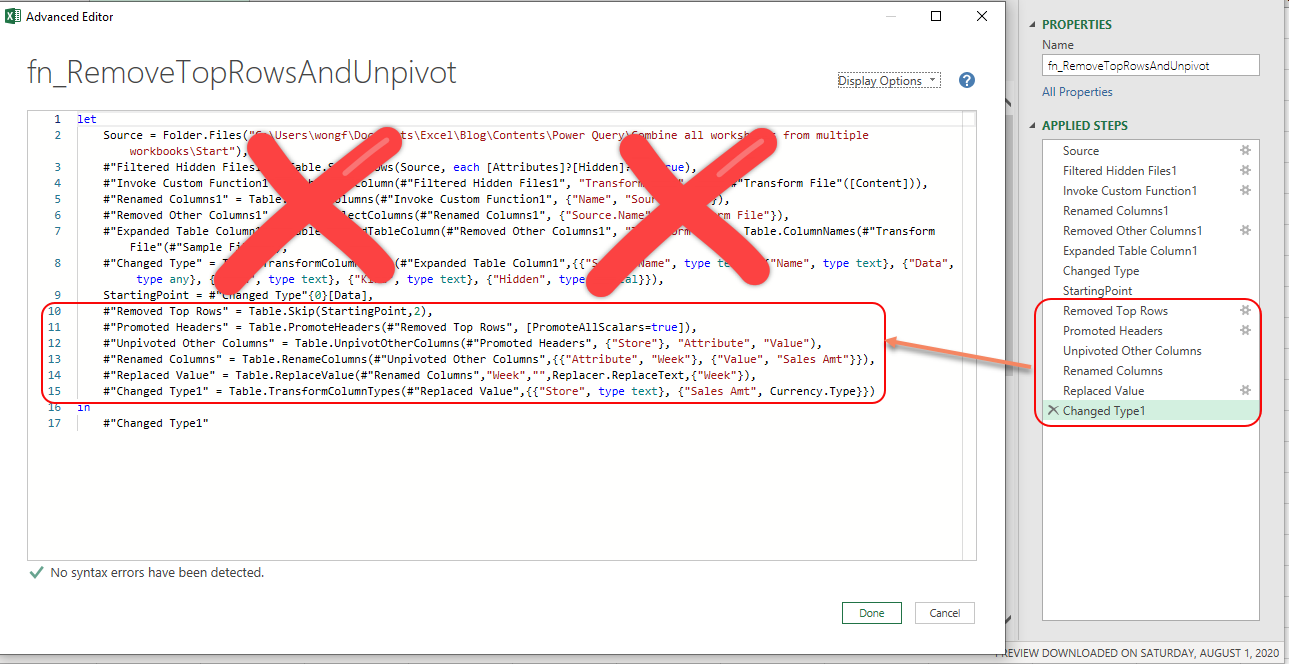Maximize the Advanced Editor window
Screen dimensions: 1289x664
(936, 16)
